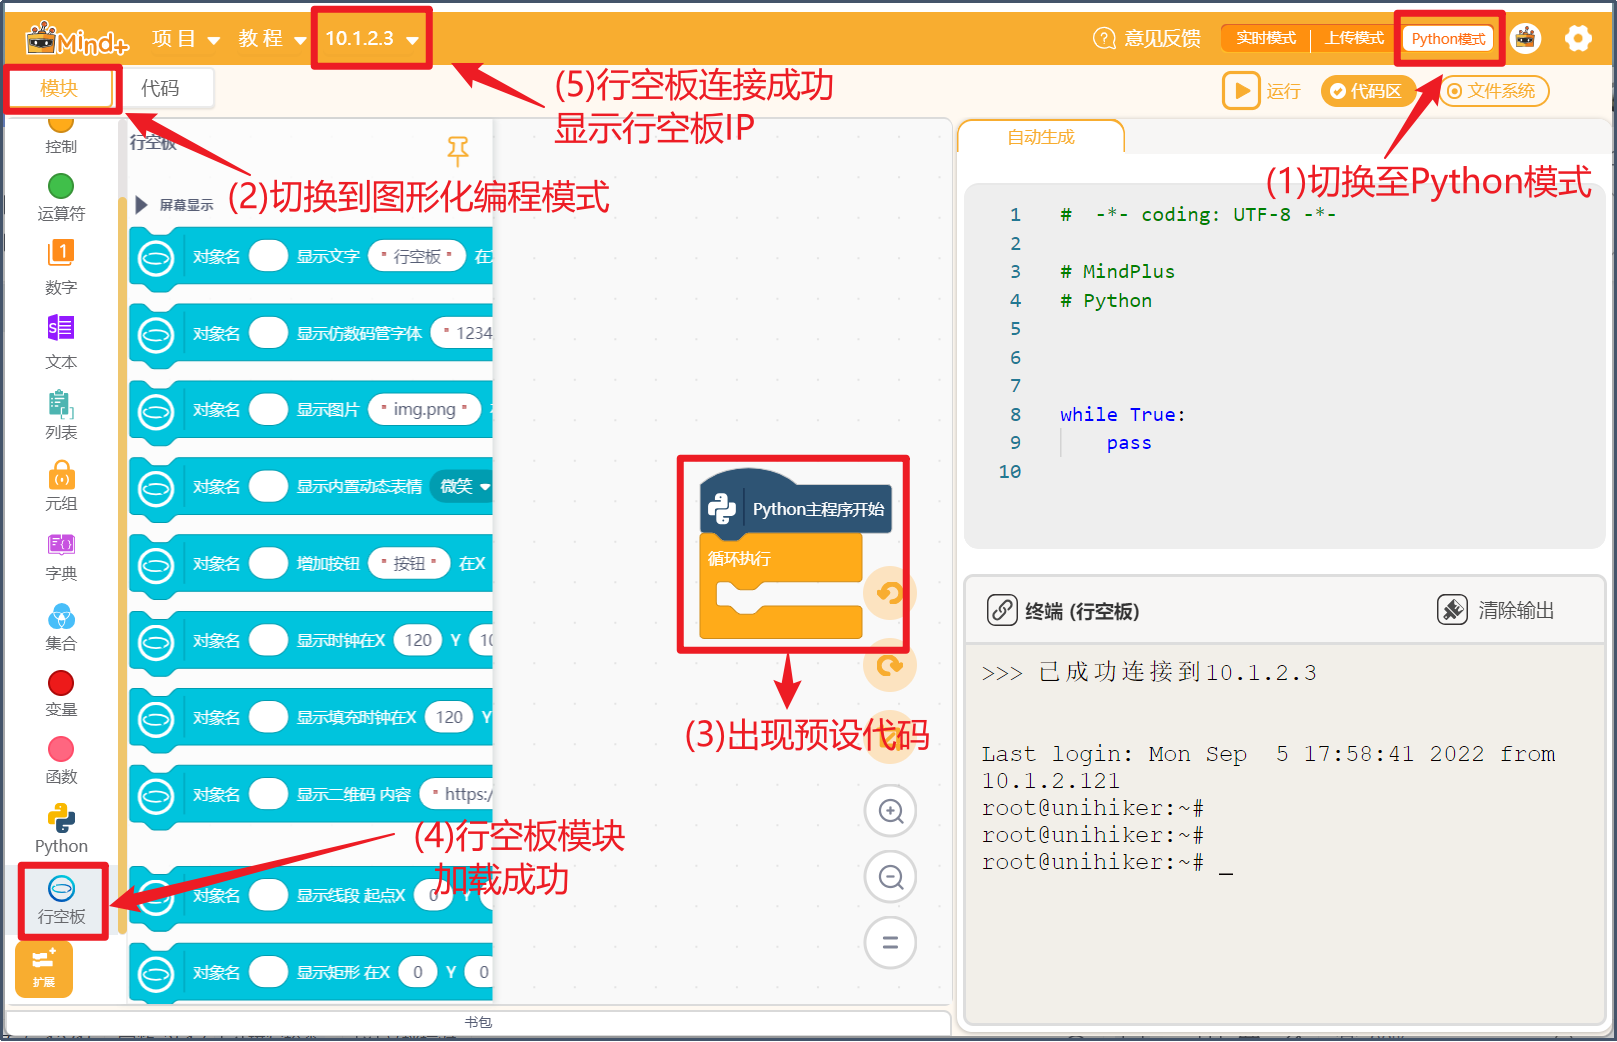Toggle the 代码区 code area
Screen dimensions: 1617x1042
(x=1366, y=91)
